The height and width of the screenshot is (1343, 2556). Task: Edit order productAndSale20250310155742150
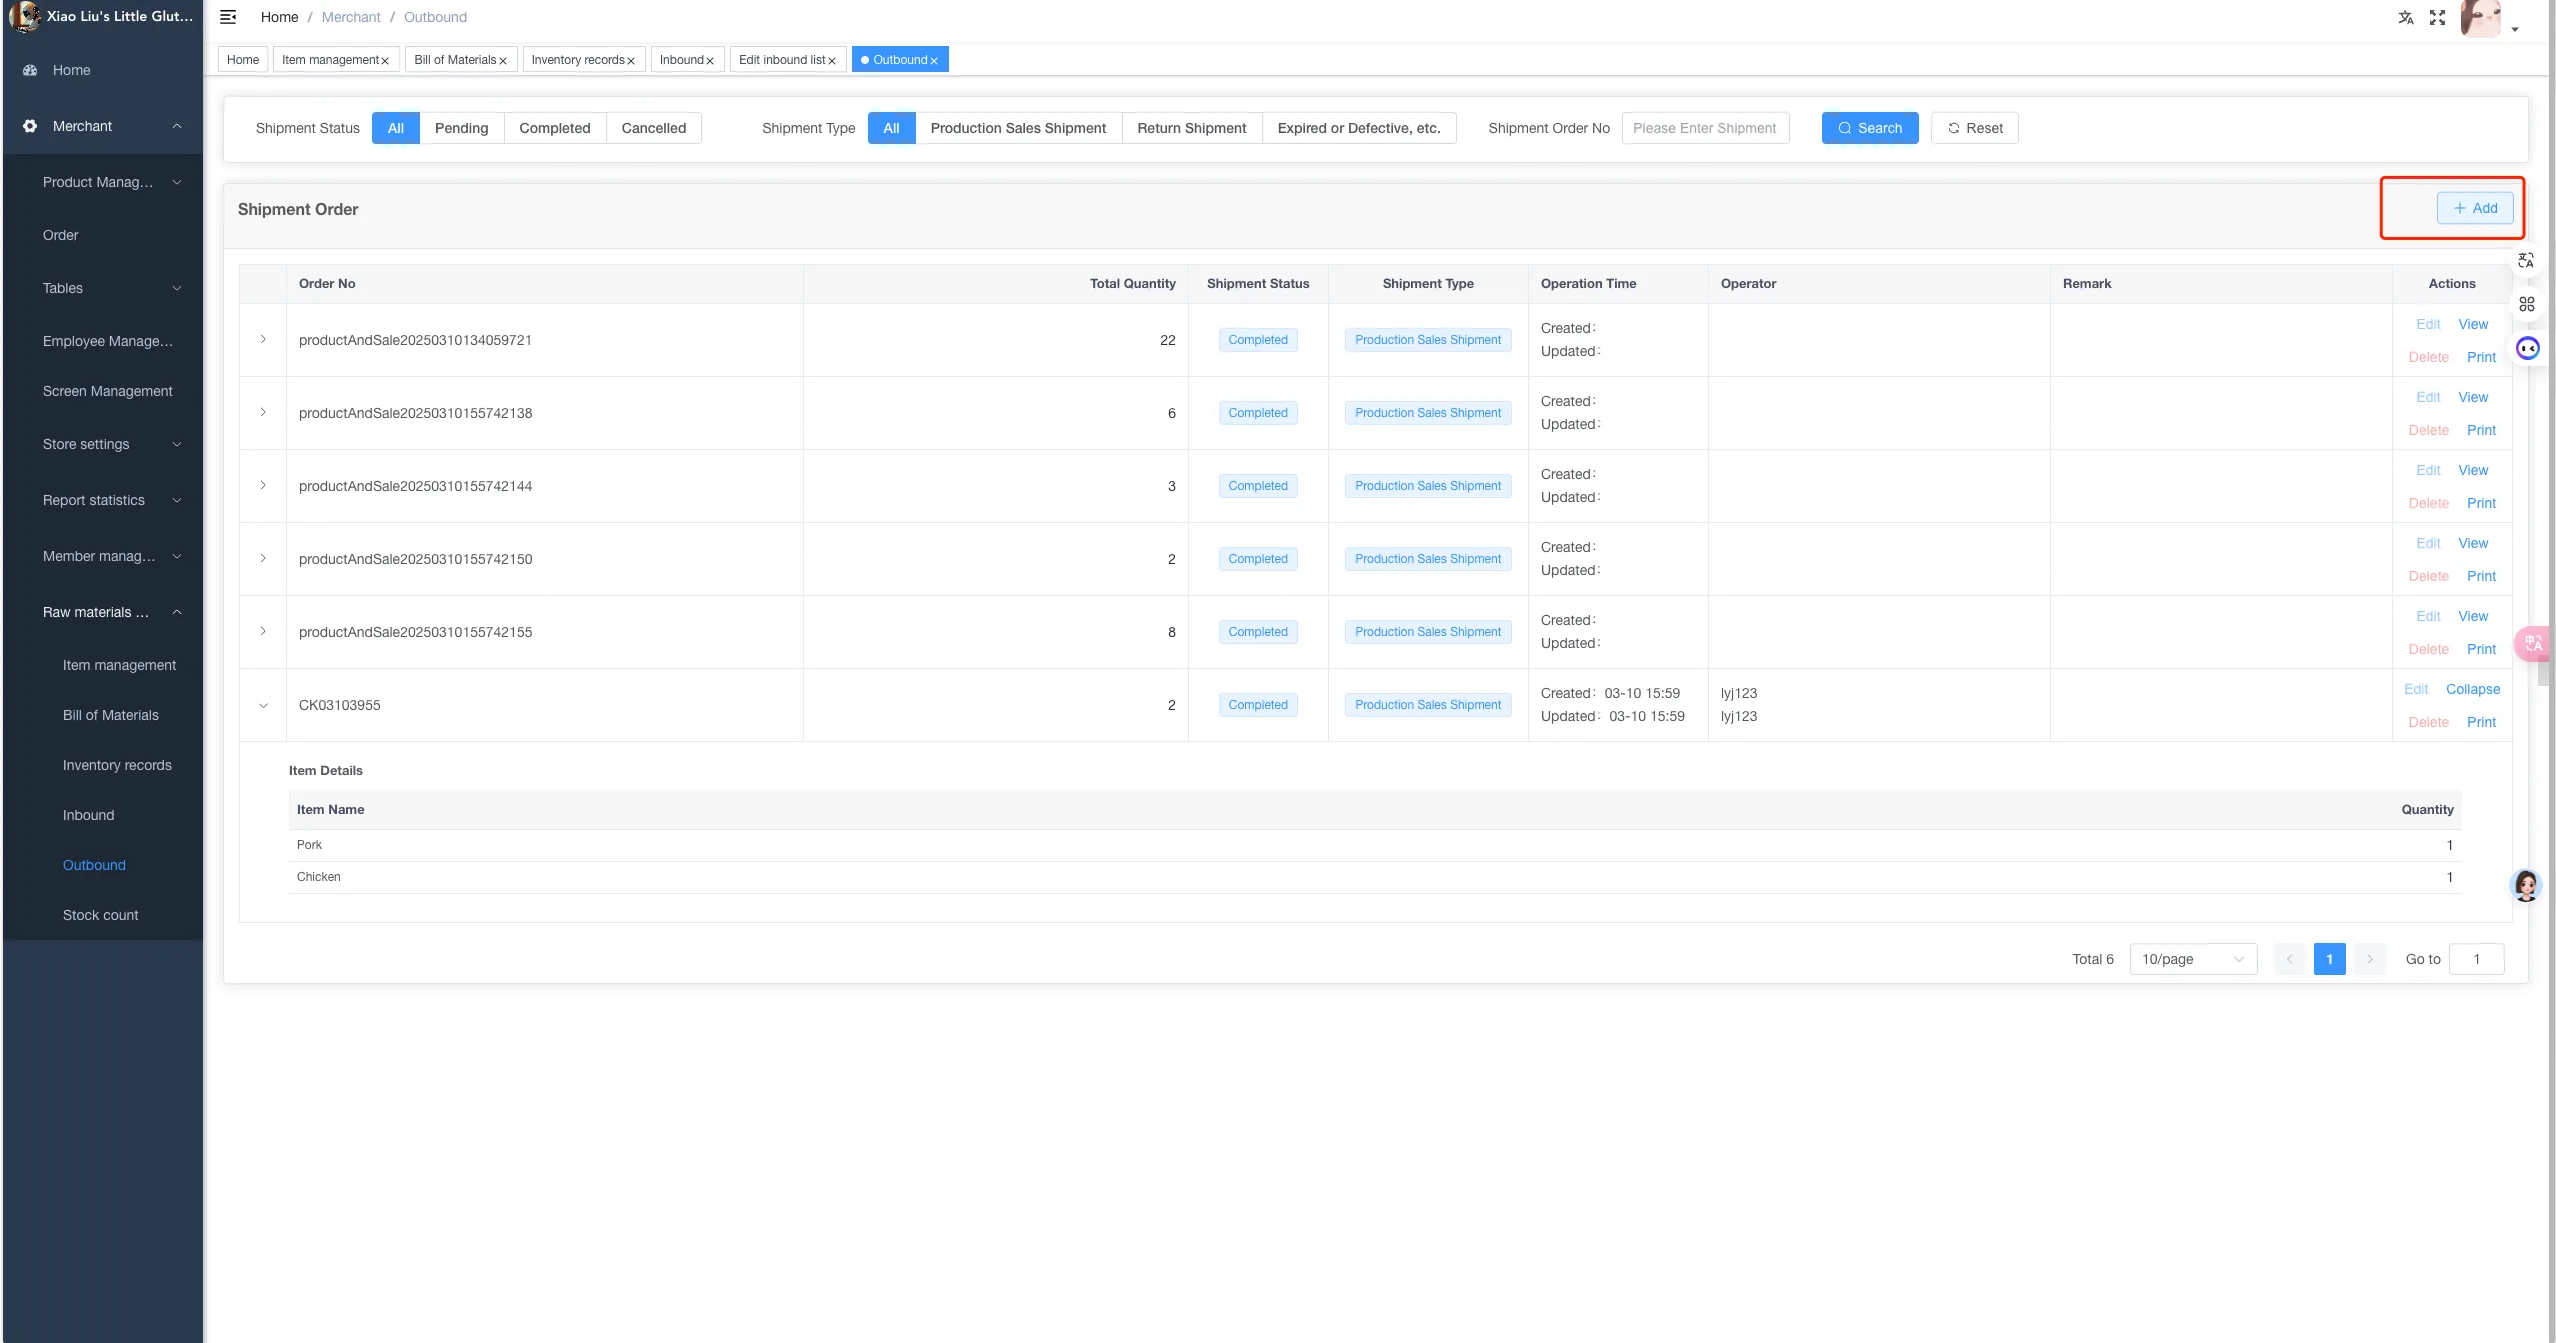pyautogui.click(x=2428, y=543)
